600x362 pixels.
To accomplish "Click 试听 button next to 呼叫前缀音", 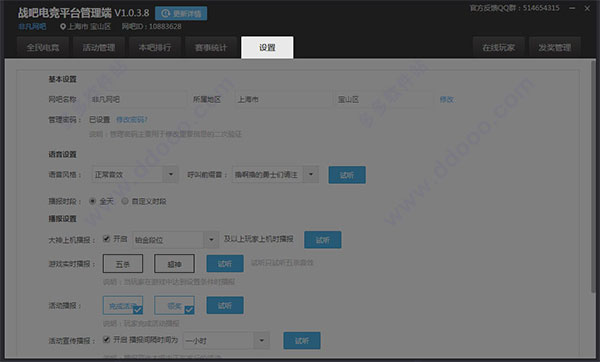I will pyautogui.click(x=347, y=175).
